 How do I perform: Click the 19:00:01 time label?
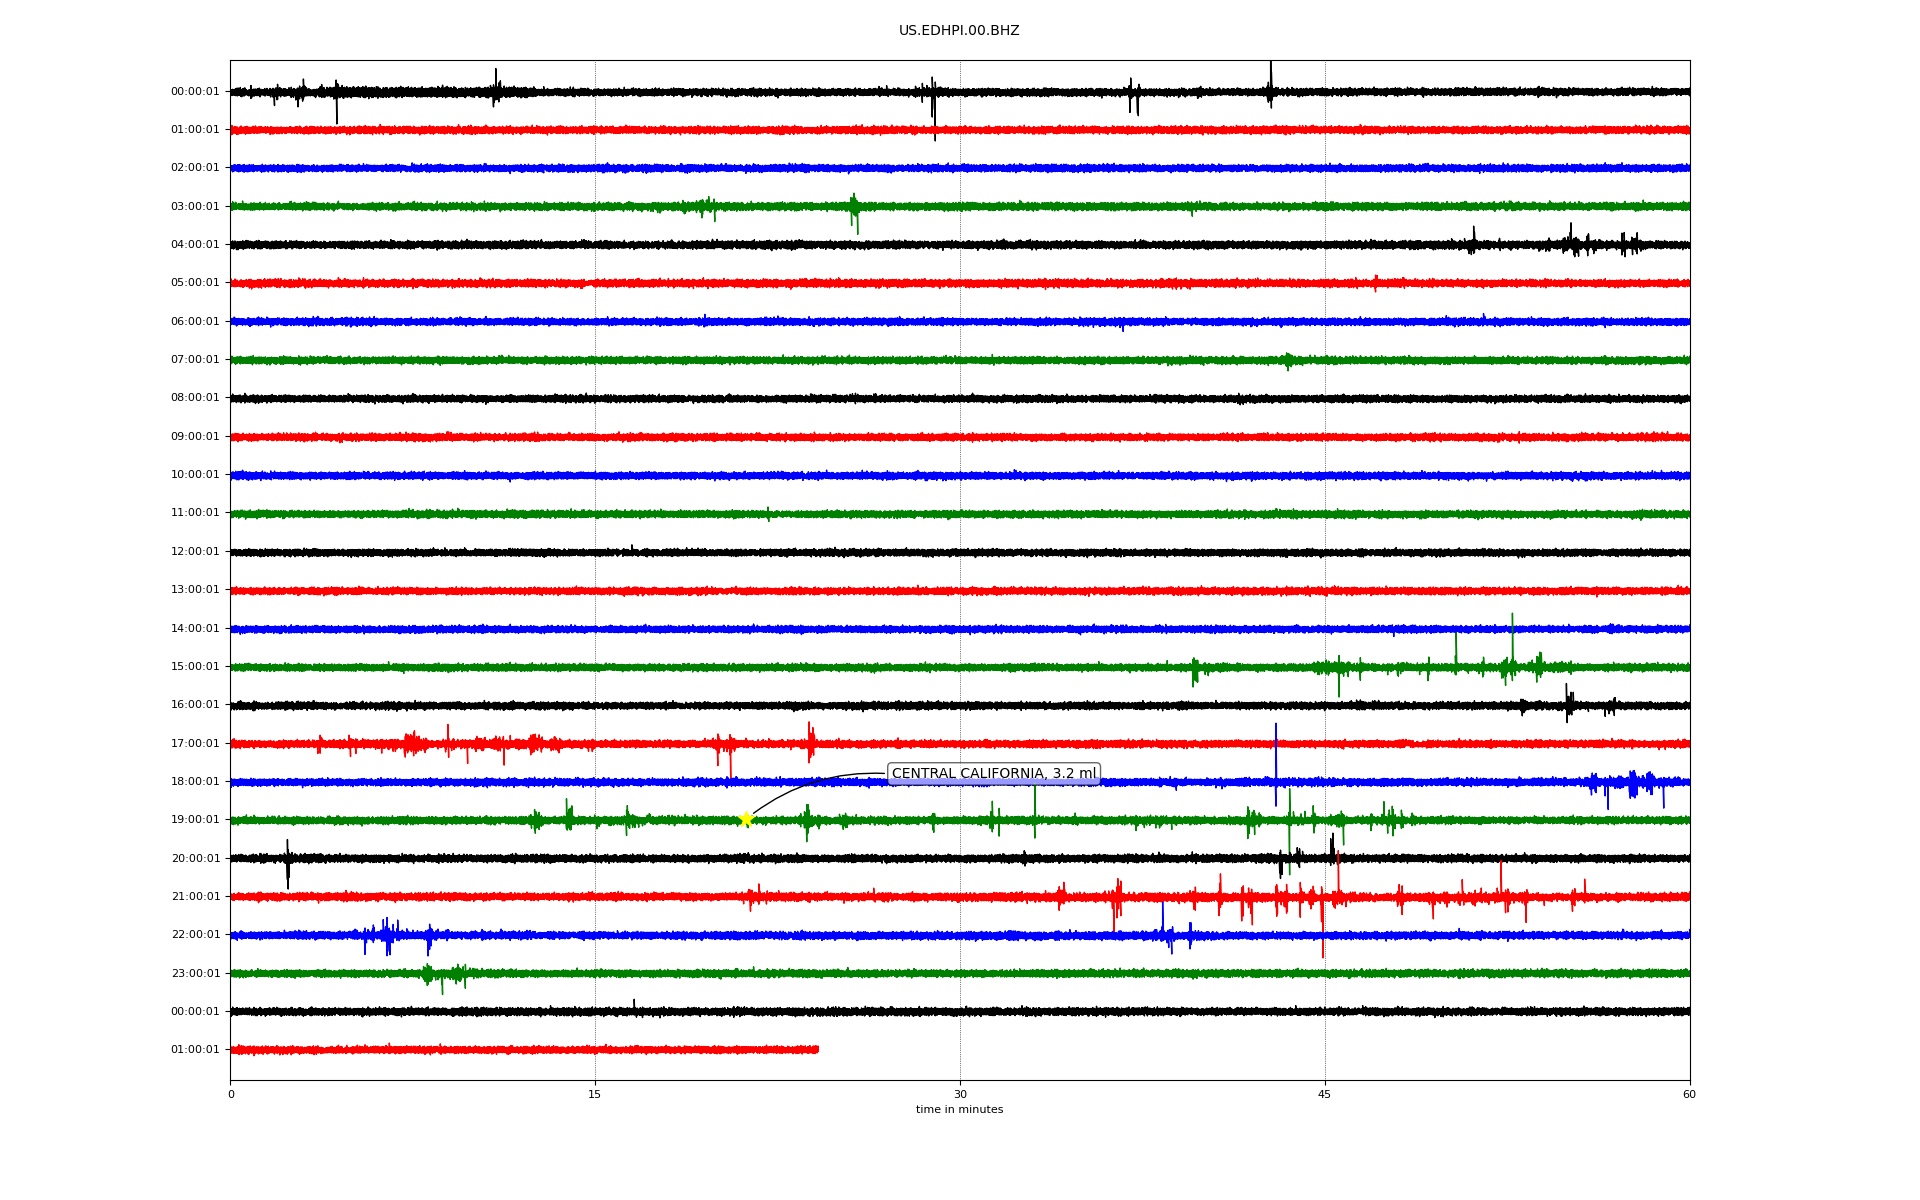(x=195, y=820)
